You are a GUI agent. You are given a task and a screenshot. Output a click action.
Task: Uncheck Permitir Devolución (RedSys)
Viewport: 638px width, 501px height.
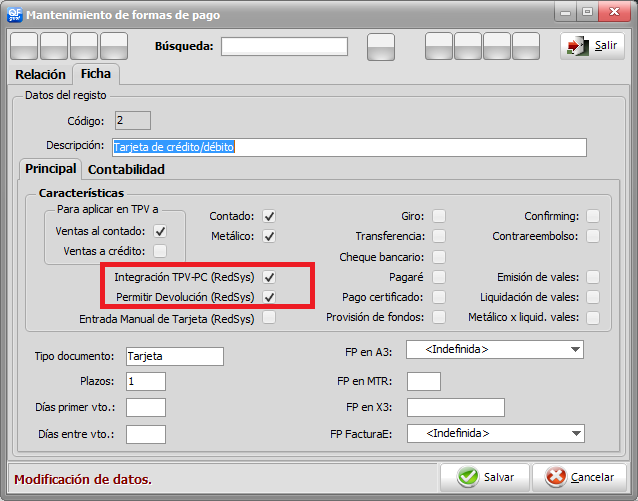pyautogui.click(x=269, y=297)
